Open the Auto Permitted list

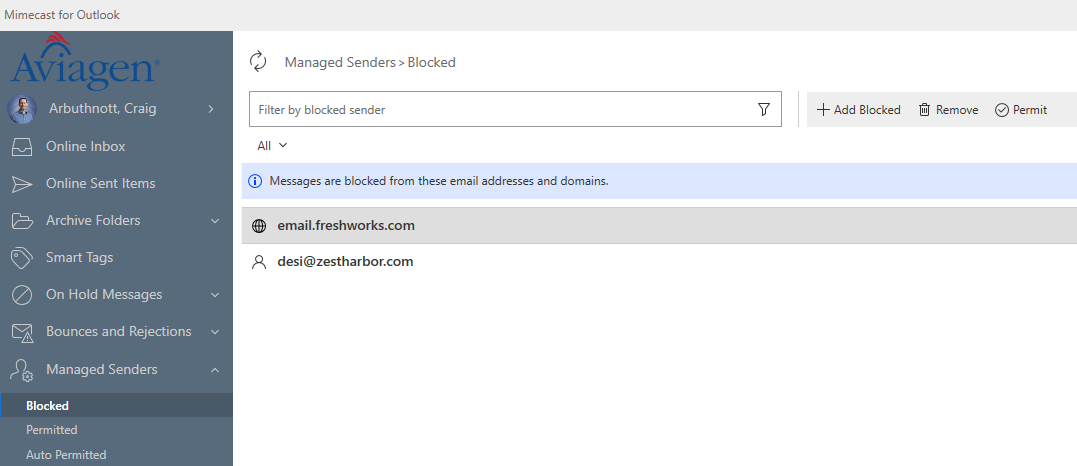point(66,455)
